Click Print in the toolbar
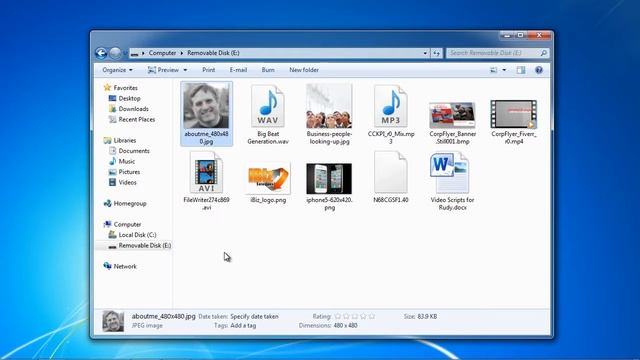 pyautogui.click(x=209, y=70)
